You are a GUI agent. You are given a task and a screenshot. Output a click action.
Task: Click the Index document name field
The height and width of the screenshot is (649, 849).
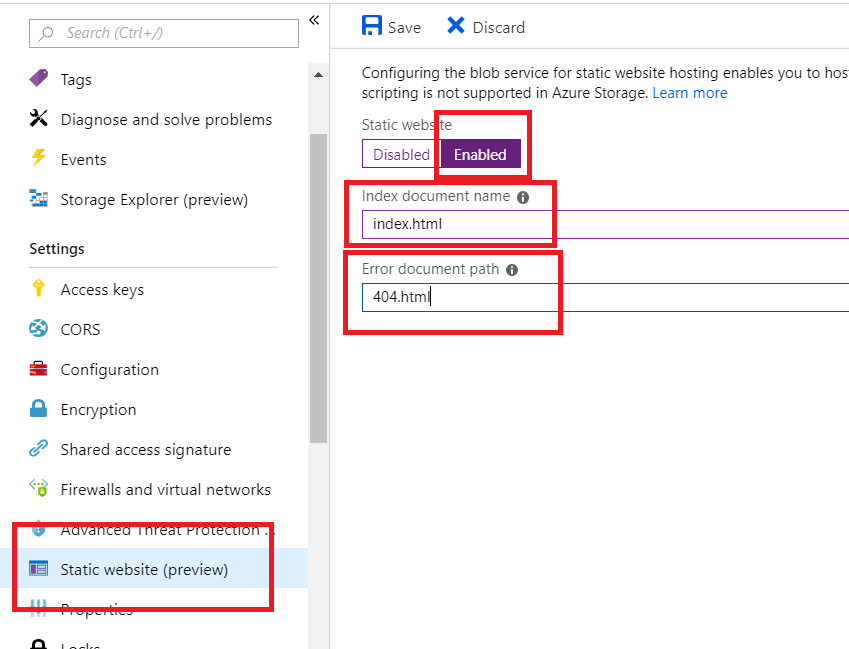pos(605,224)
